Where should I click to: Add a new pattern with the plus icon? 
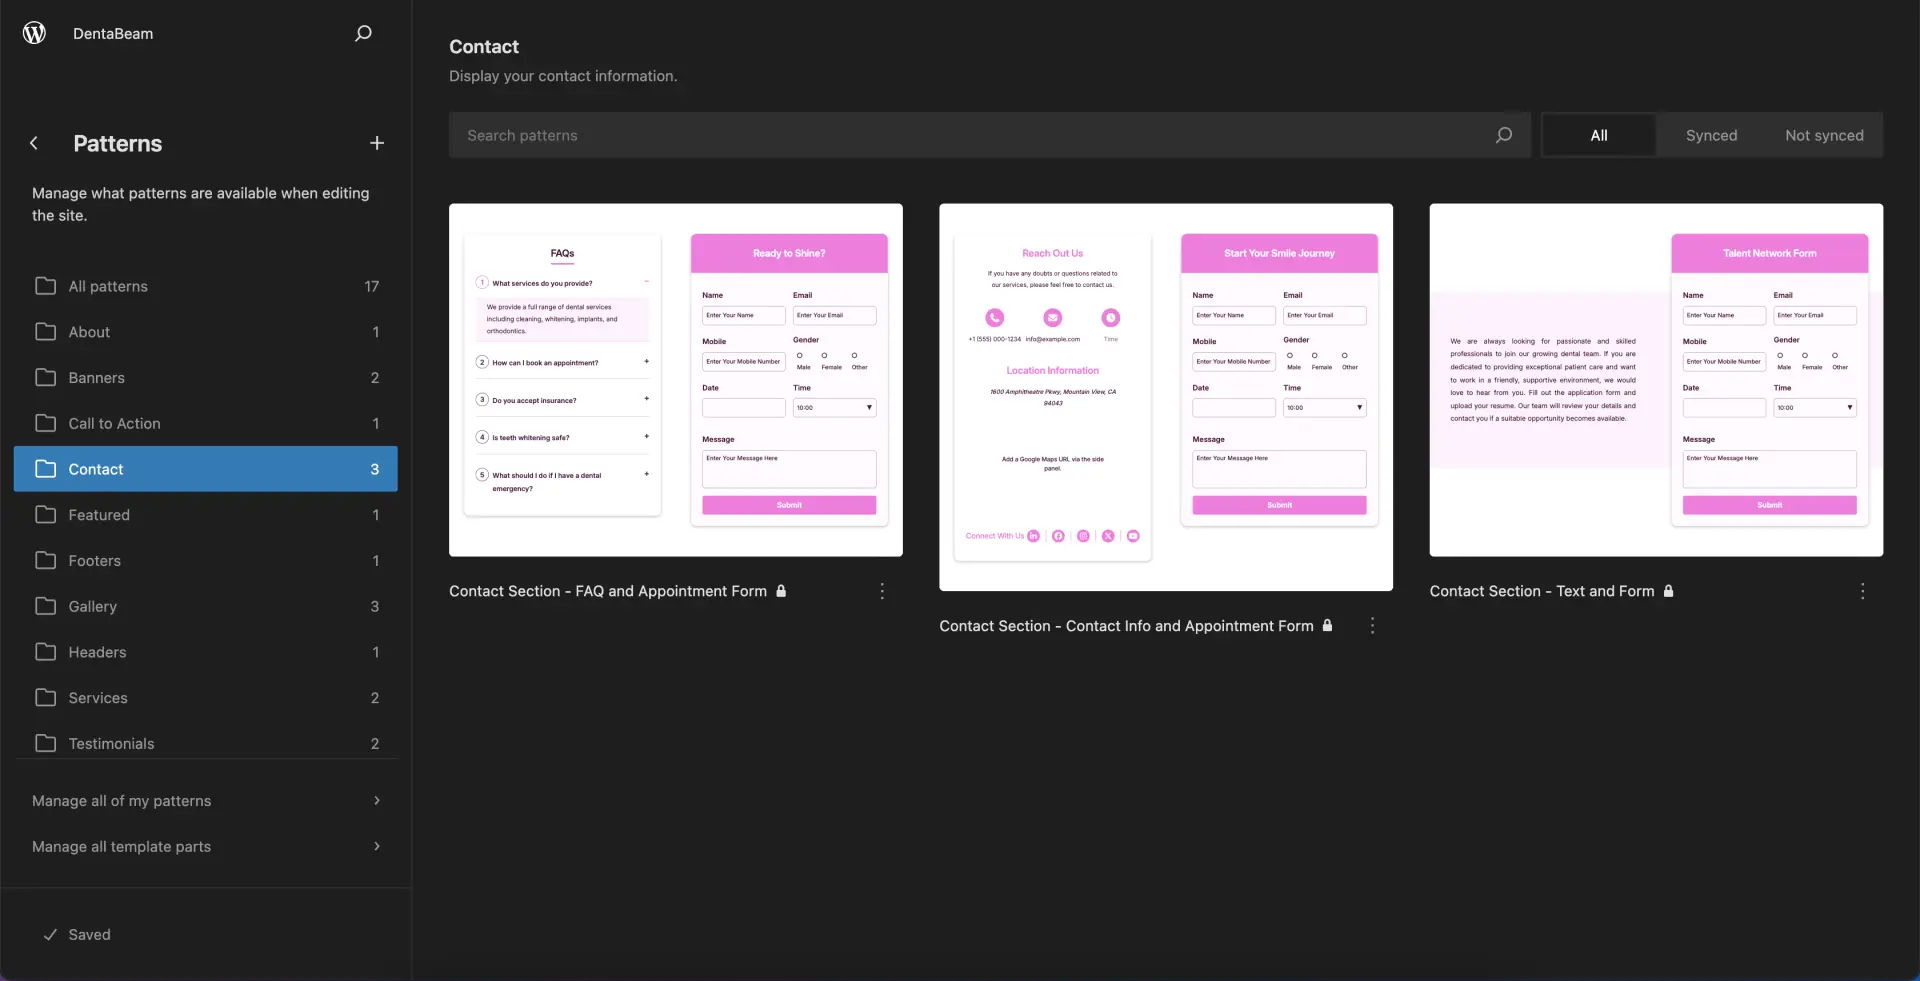click(x=377, y=143)
